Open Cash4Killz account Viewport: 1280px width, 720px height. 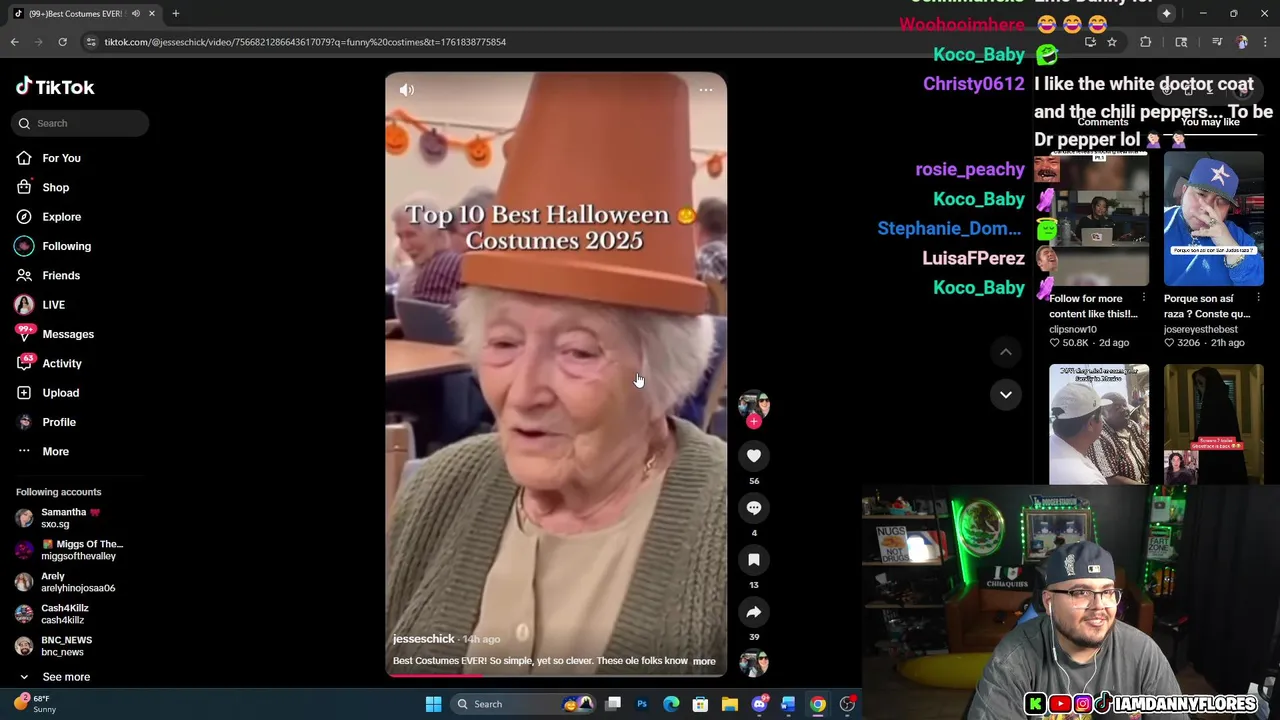55,614
